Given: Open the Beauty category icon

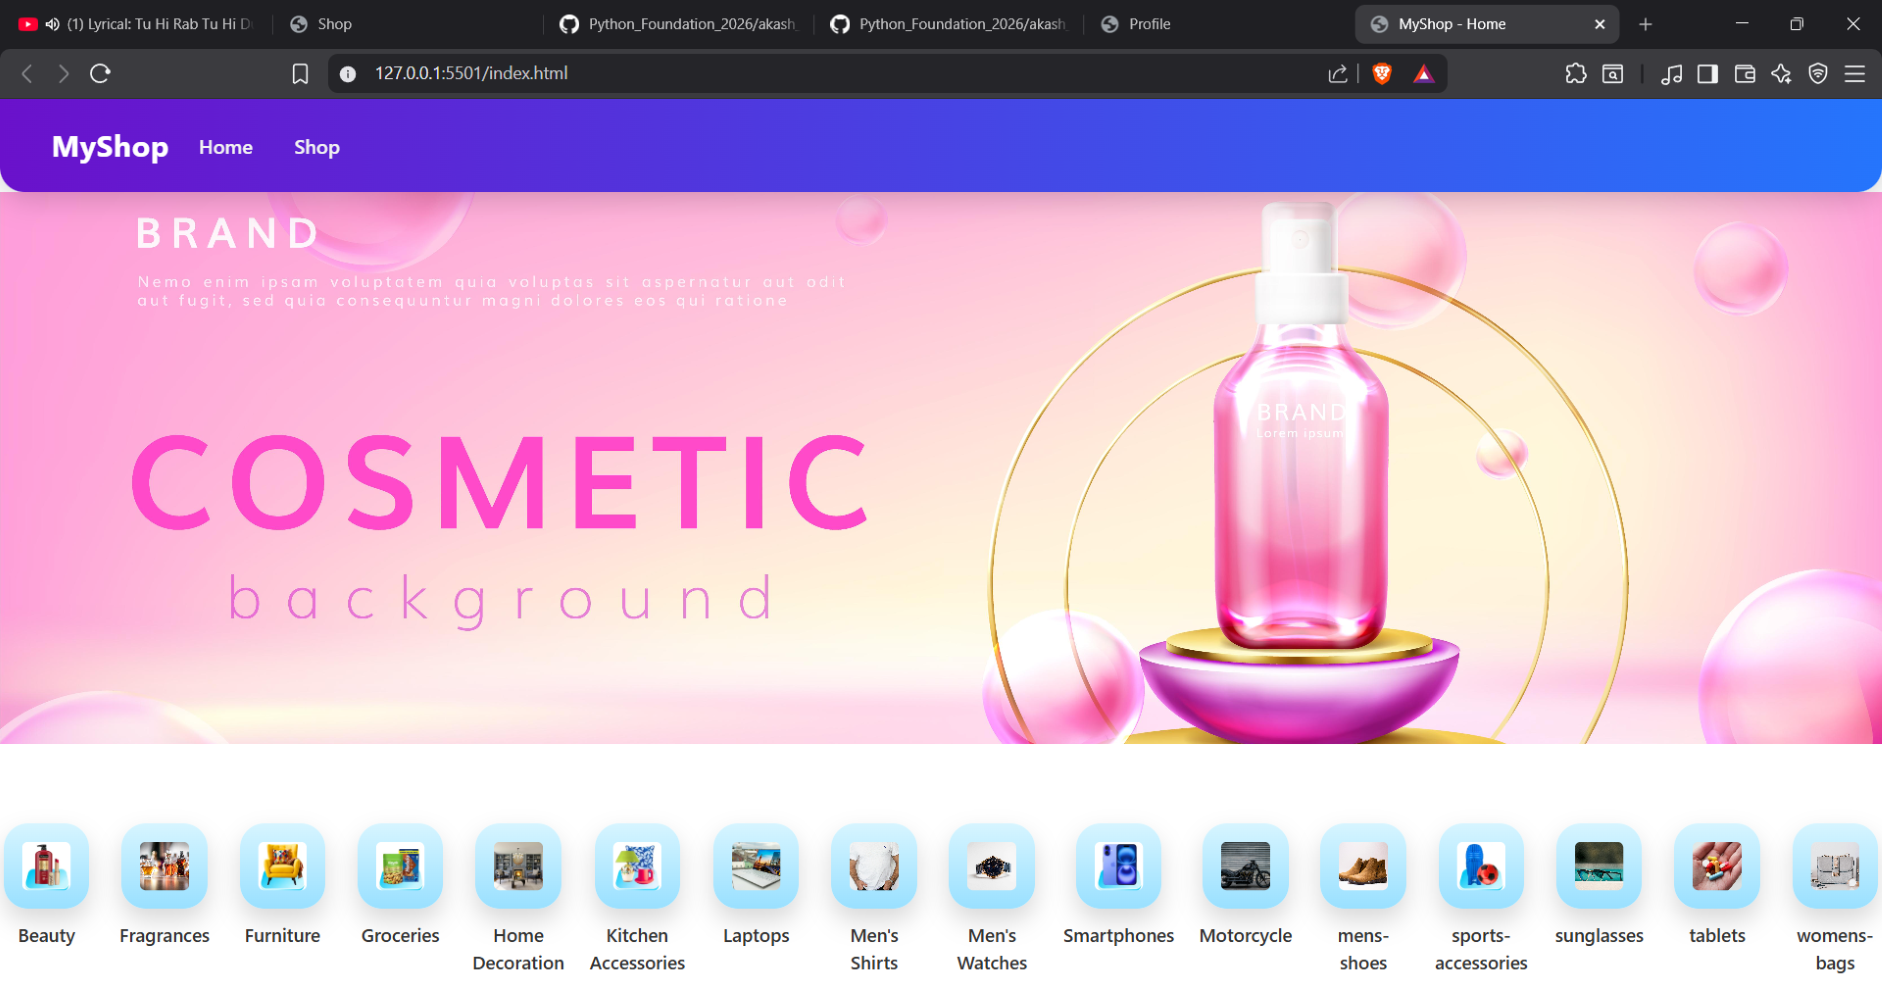Looking at the screenshot, I should [x=46, y=866].
